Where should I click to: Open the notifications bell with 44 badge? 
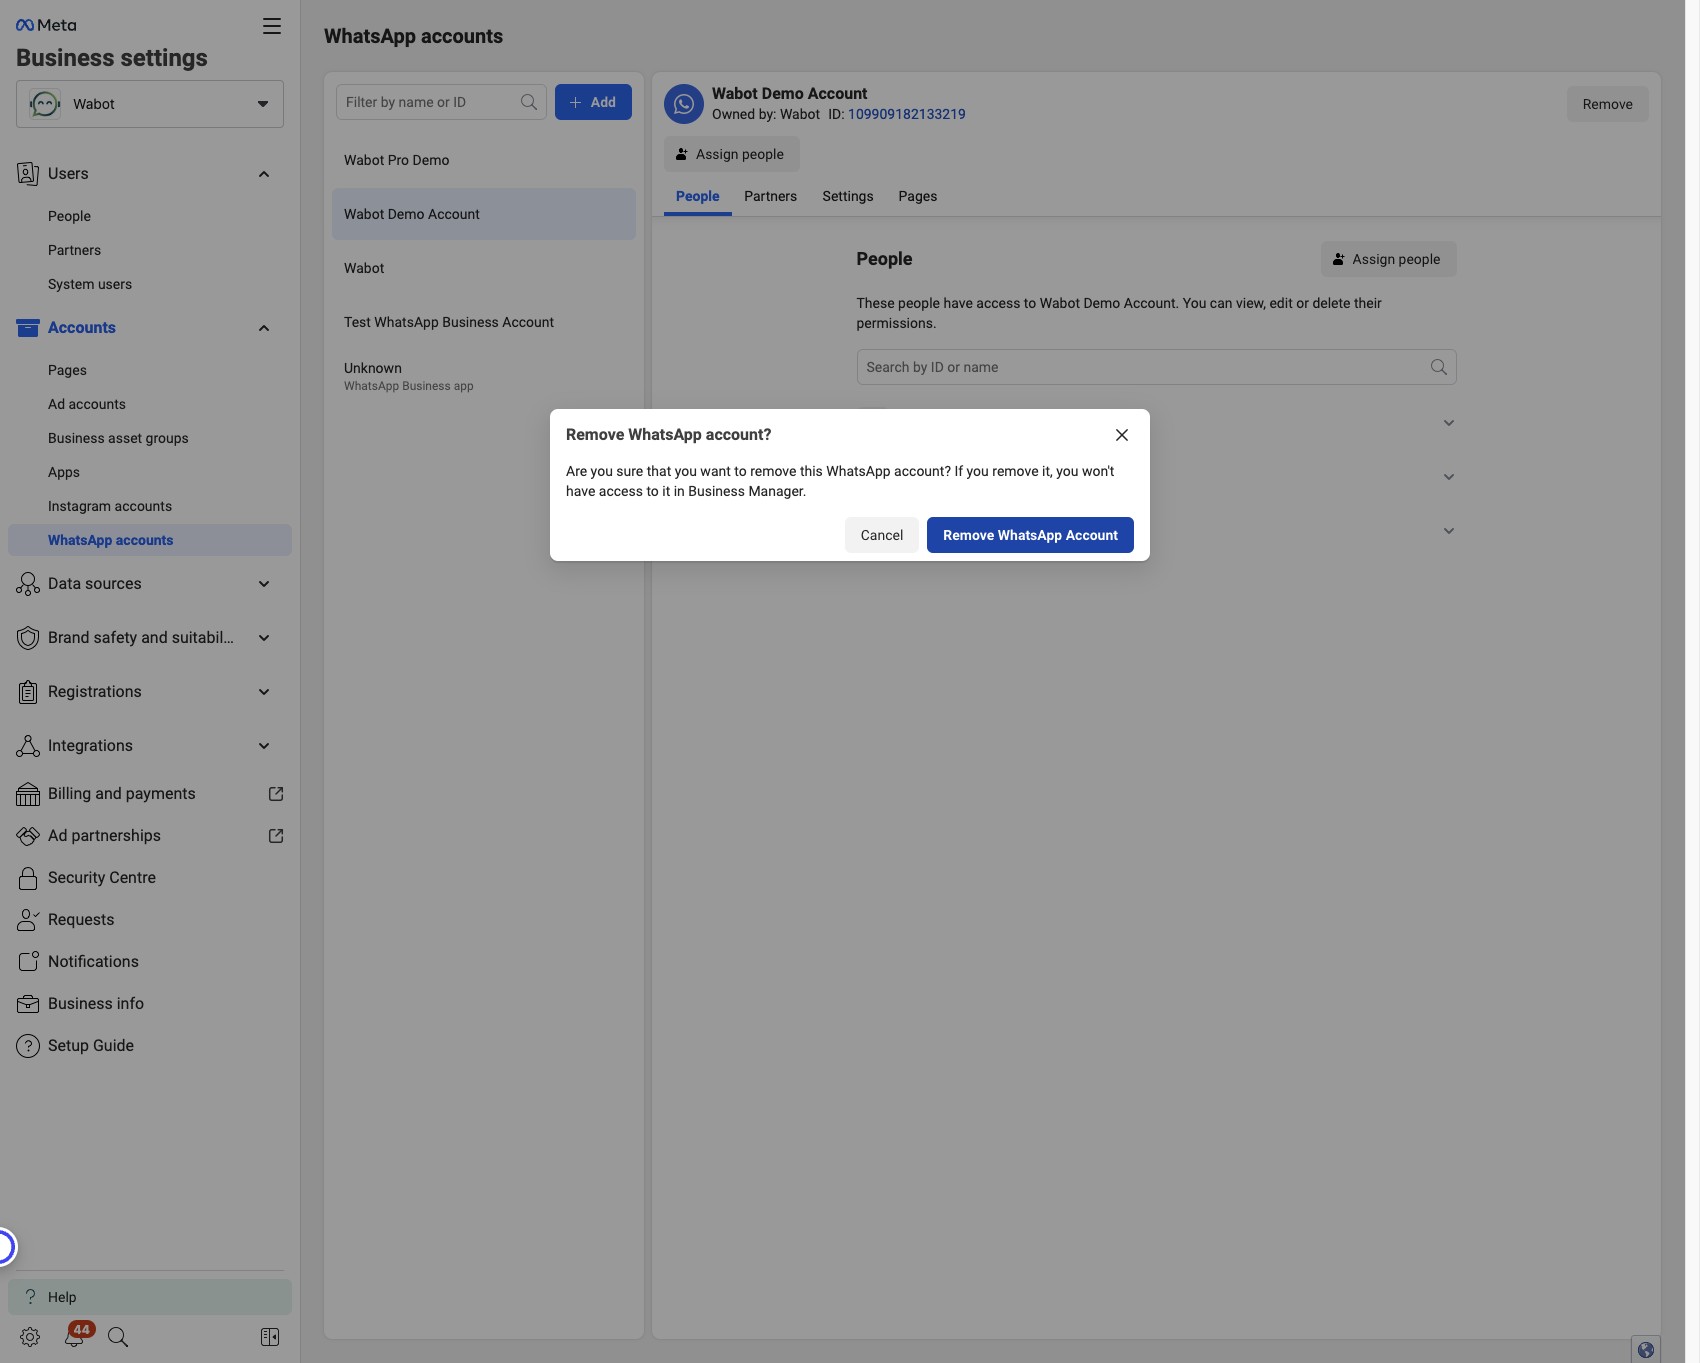(76, 1335)
